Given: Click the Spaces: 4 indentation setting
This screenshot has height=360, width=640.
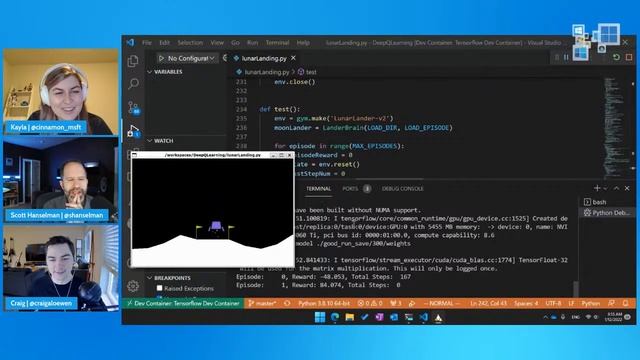Looking at the screenshot, I should (x=526, y=303).
